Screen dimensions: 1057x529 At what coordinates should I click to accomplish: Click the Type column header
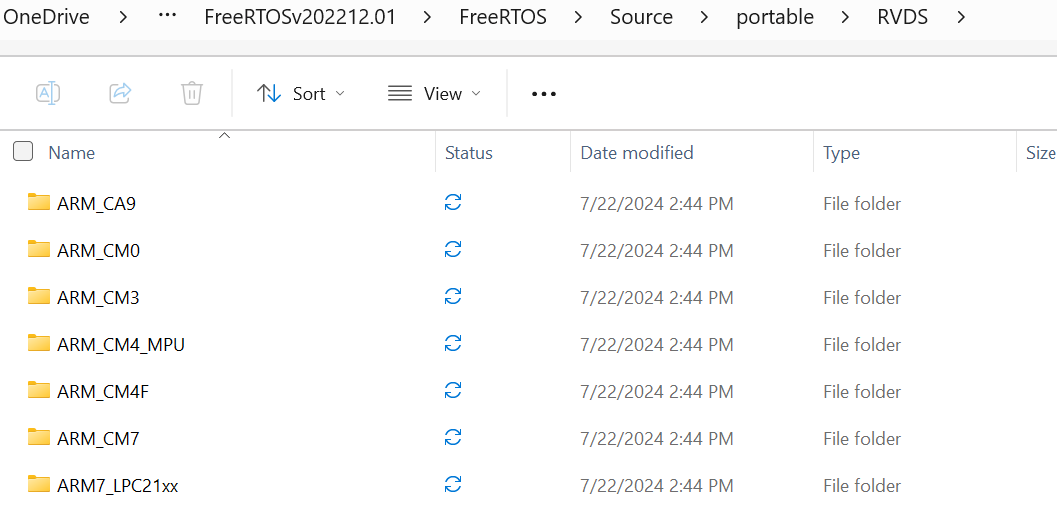(x=841, y=153)
